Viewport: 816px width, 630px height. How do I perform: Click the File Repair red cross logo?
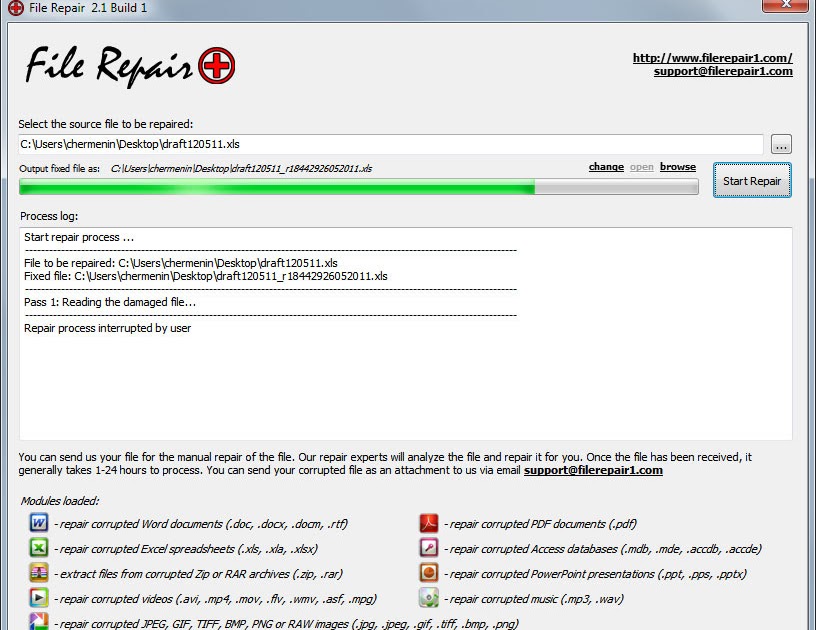coord(216,66)
